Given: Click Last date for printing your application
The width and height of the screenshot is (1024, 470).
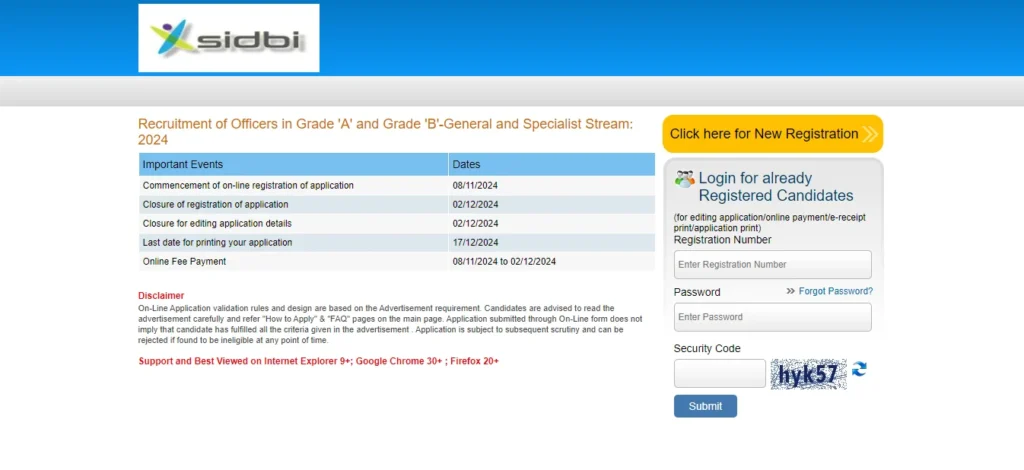Looking at the screenshot, I should pyautogui.click(x=217, y=242).
